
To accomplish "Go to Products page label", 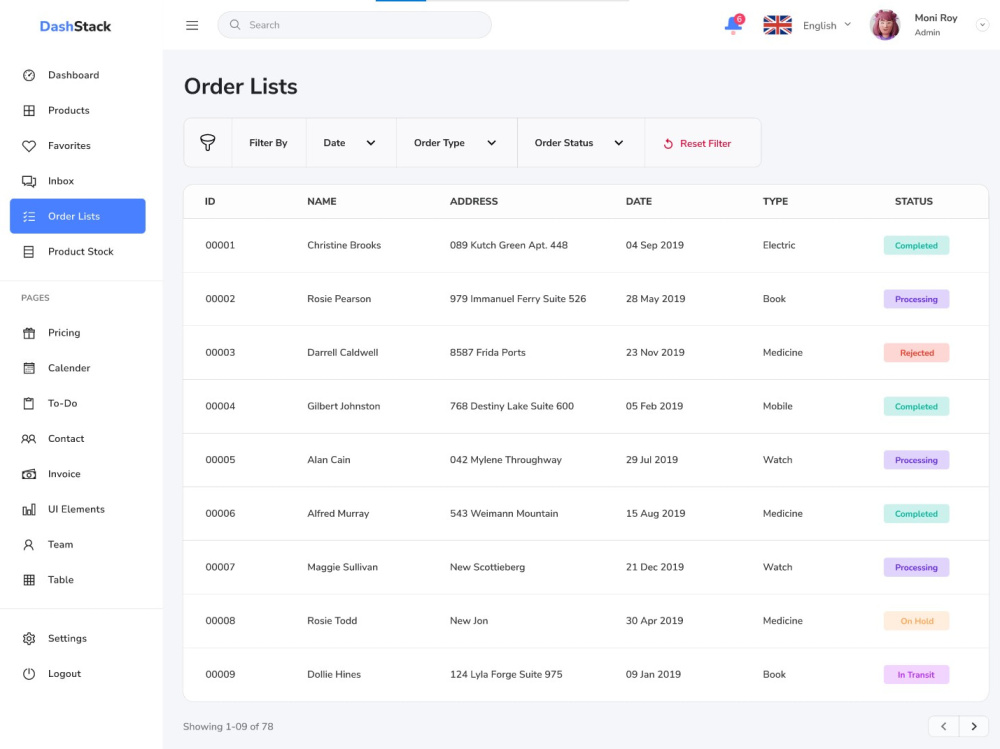I will [68, 110].
